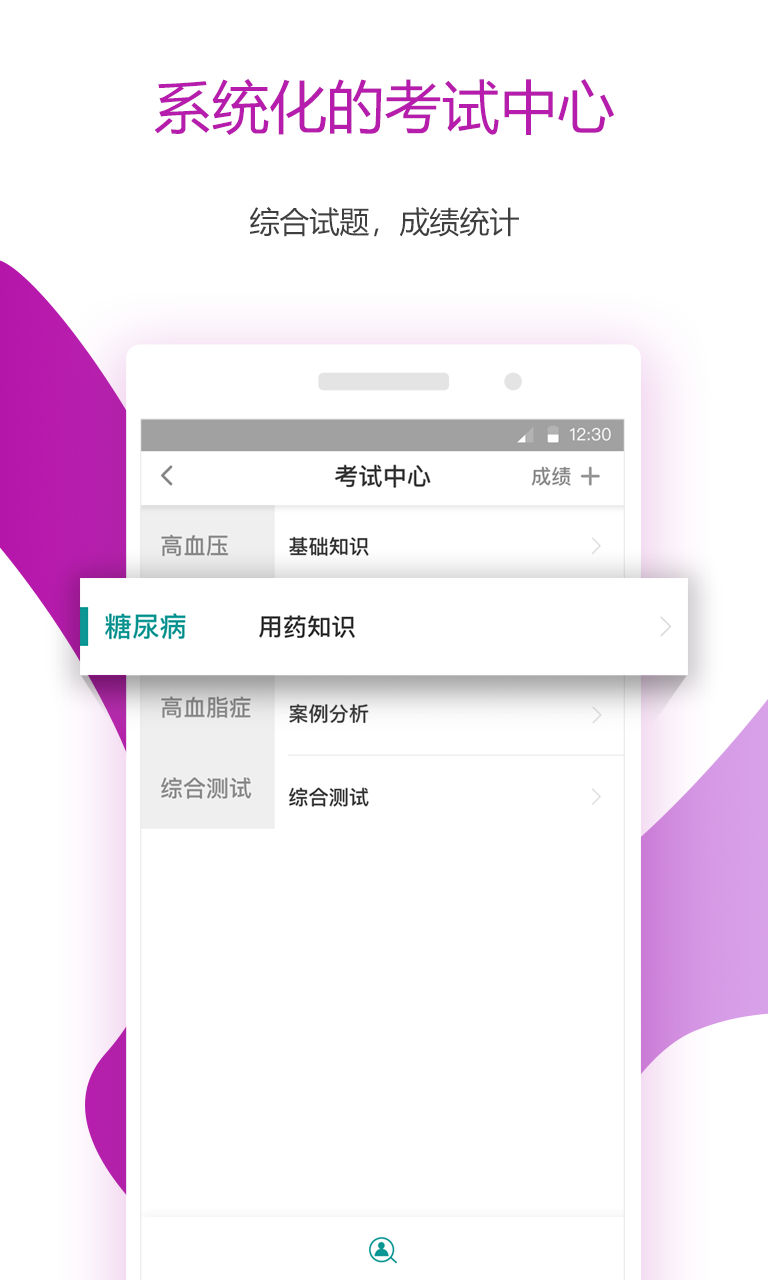Switch to 综合测试 sidebar category
The width and height of the screenshot is (768, 1280).
click(206, 789)
